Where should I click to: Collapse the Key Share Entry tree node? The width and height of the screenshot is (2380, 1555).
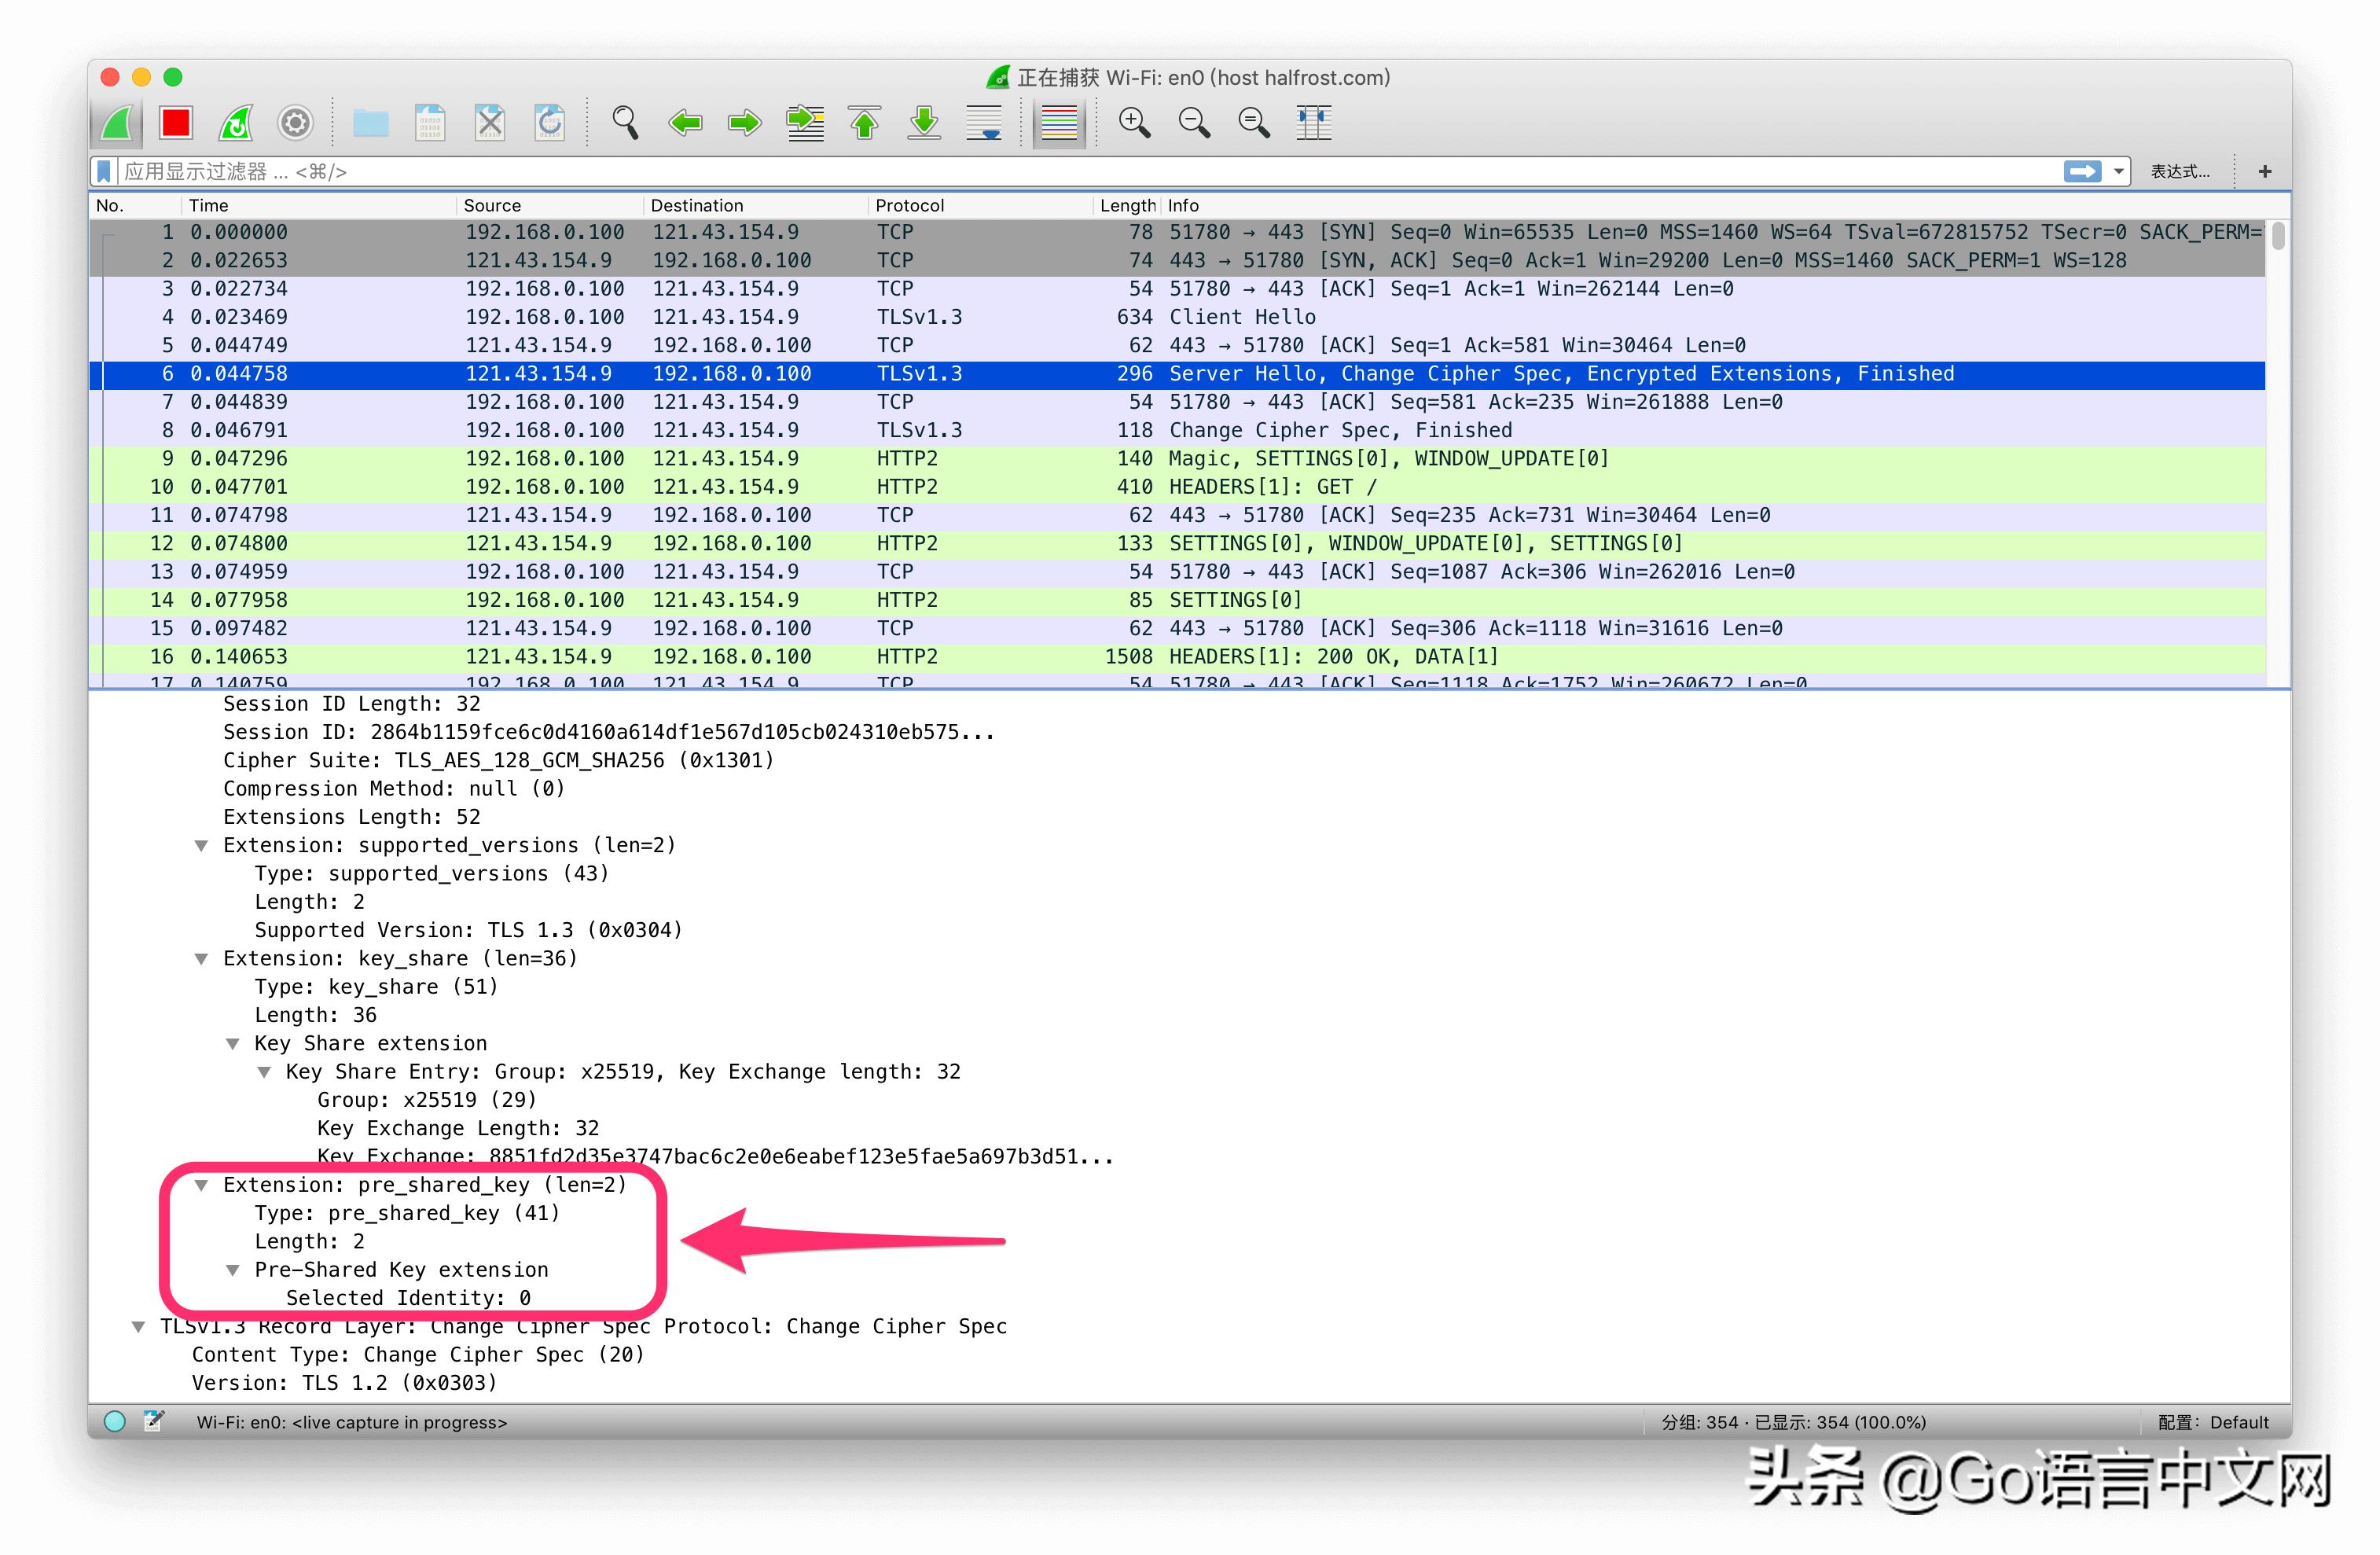coord(264,1072)
